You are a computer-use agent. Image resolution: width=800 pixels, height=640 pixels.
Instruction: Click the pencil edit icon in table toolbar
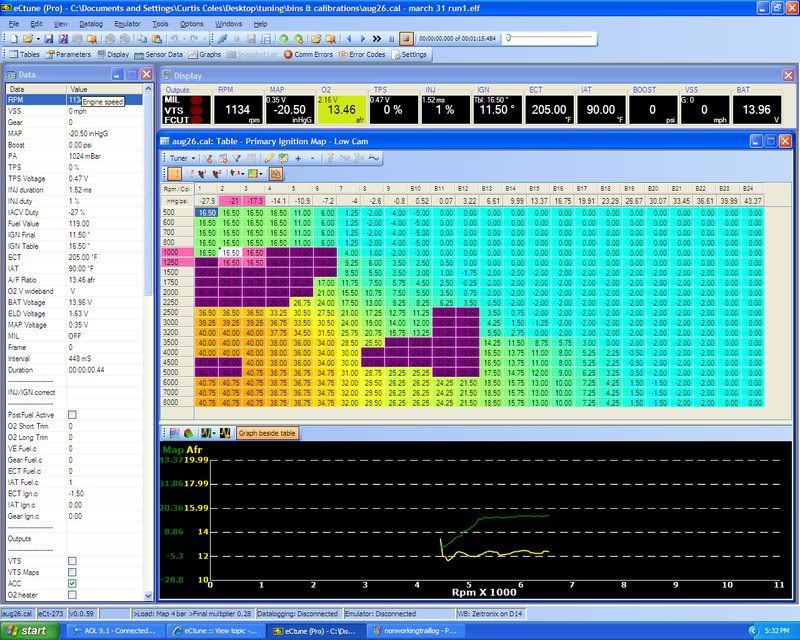click(x=269, y=158)
